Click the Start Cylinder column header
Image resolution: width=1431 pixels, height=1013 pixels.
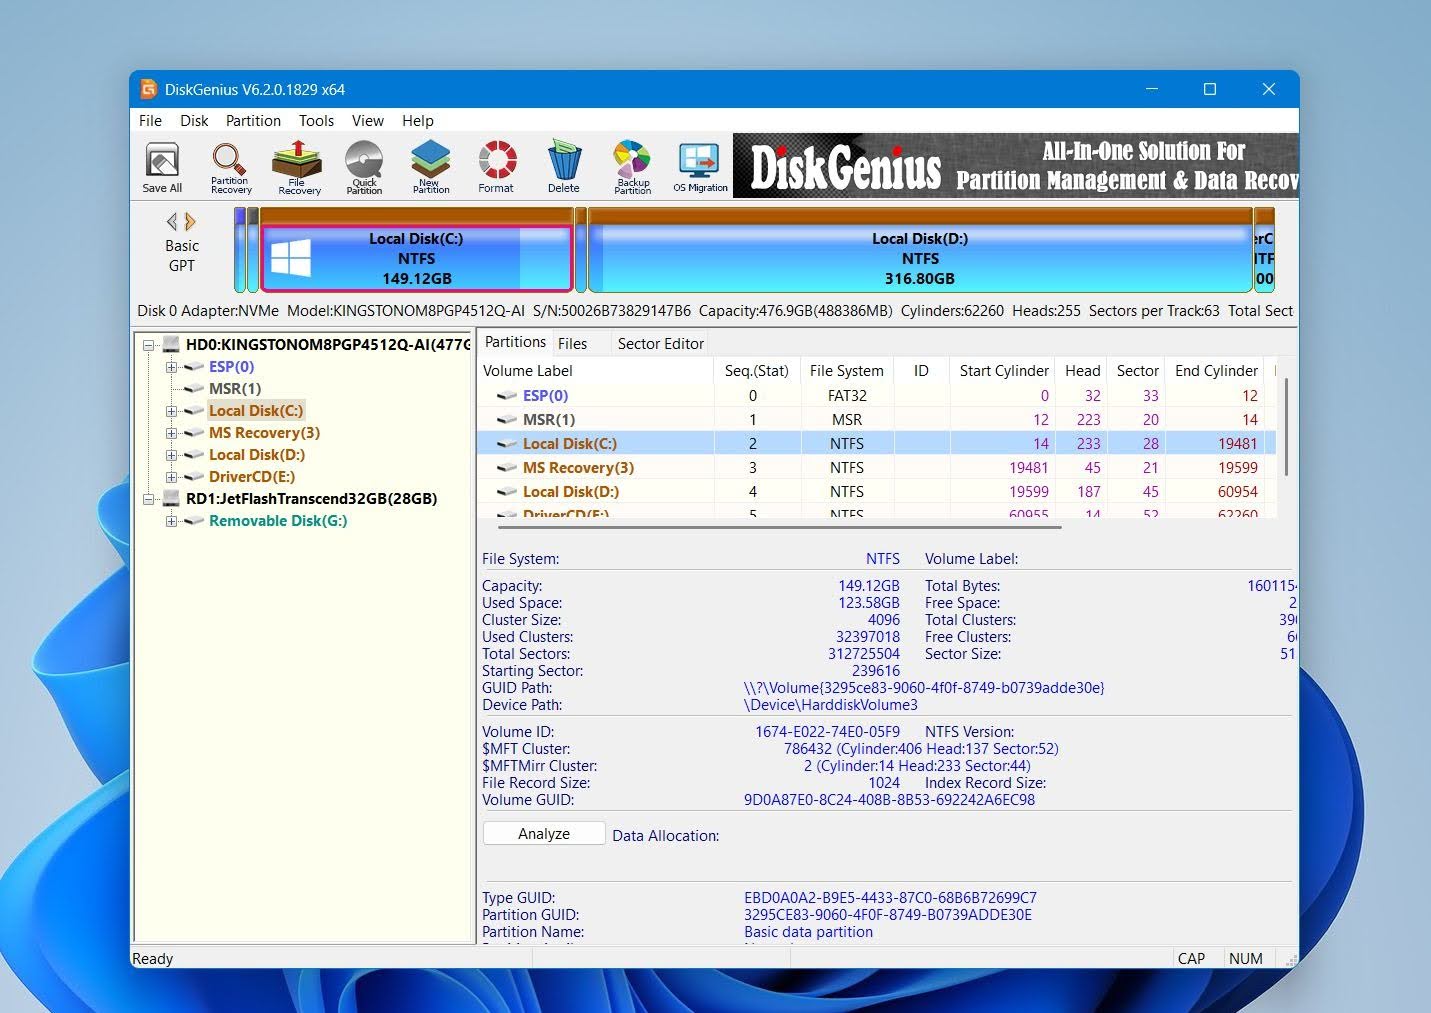(x=1004, y=371)
